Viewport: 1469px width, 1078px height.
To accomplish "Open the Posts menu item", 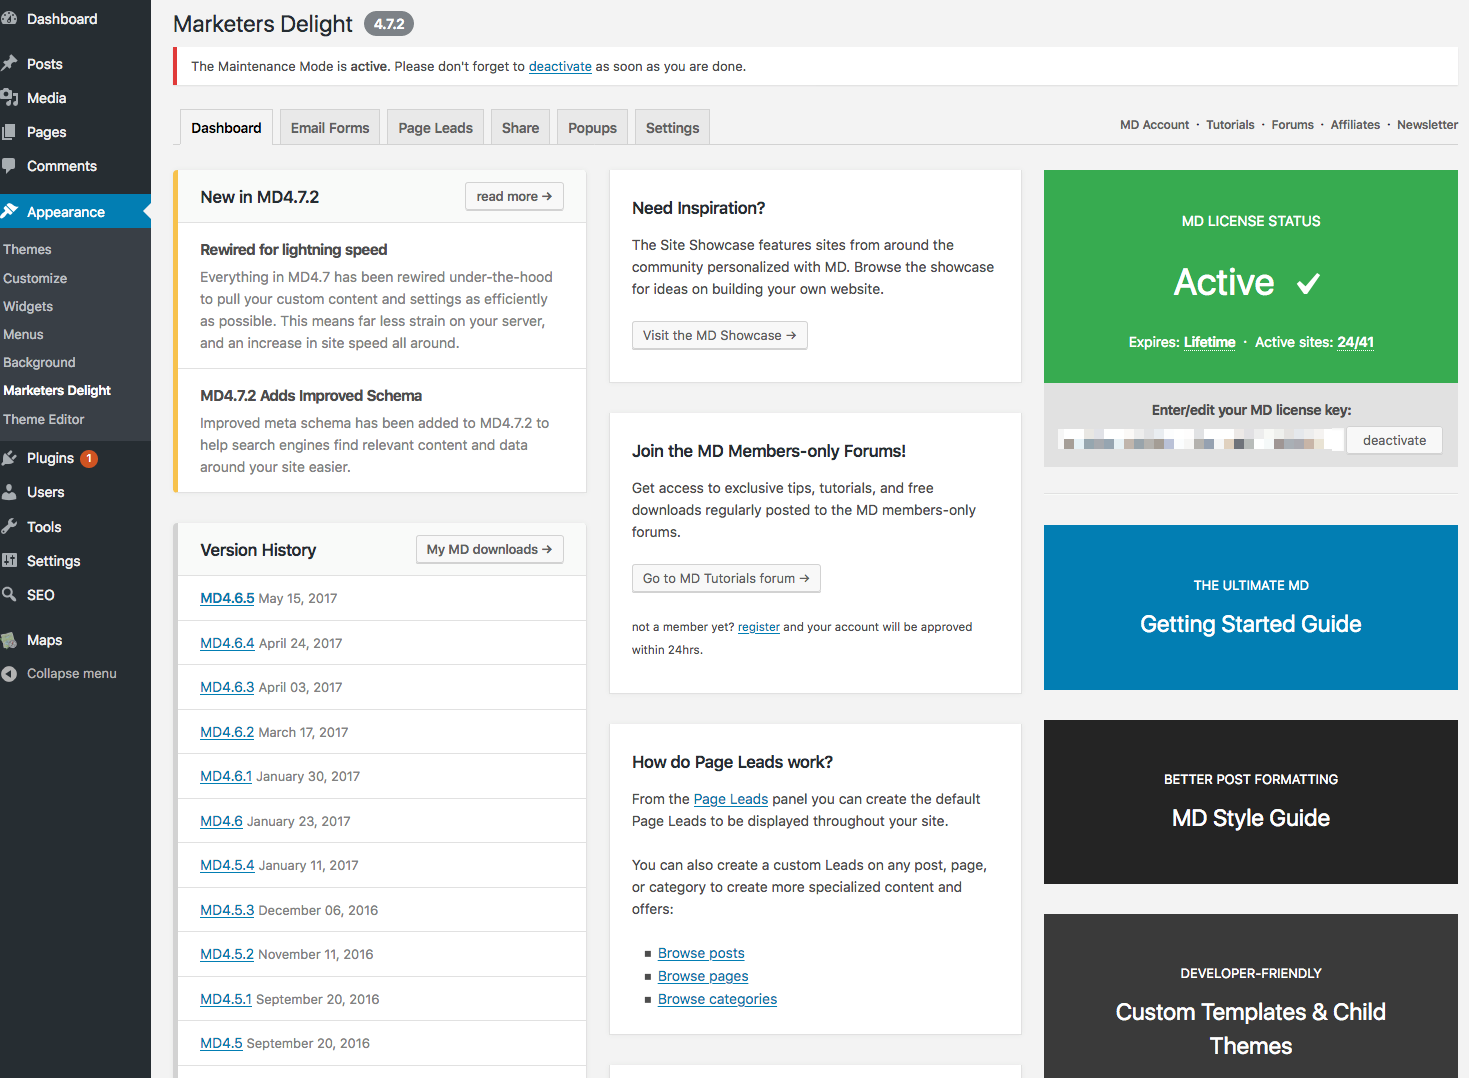I will 45,64.
